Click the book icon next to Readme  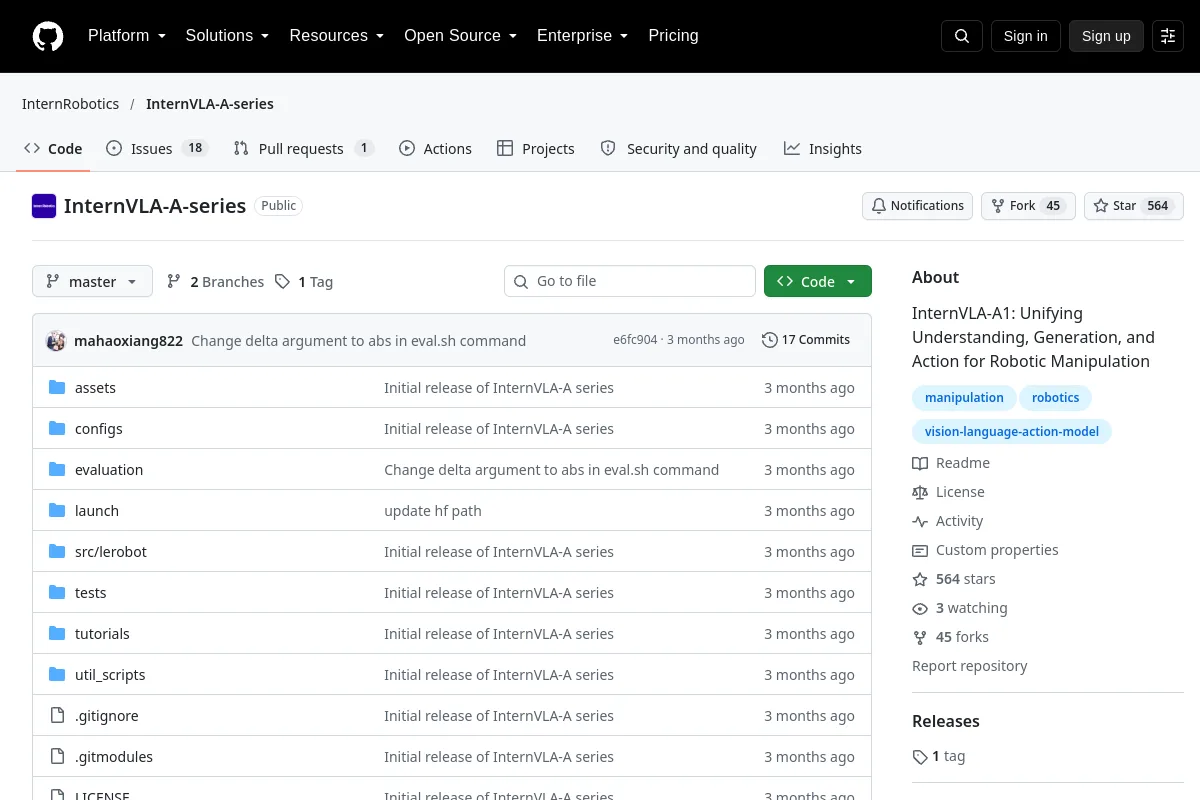920,463
